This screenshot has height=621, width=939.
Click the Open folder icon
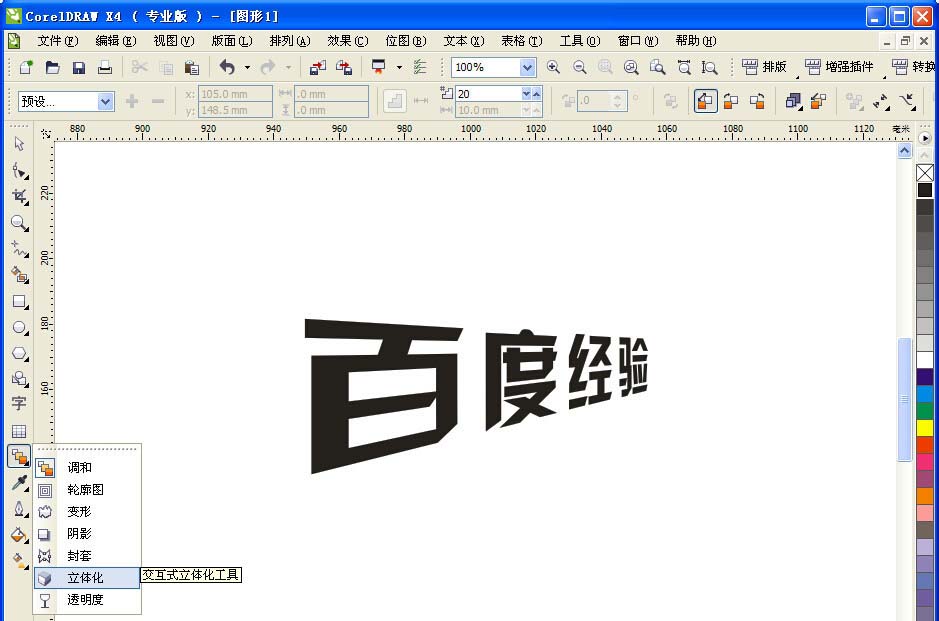pyautogui.click(x=52, y=67)
